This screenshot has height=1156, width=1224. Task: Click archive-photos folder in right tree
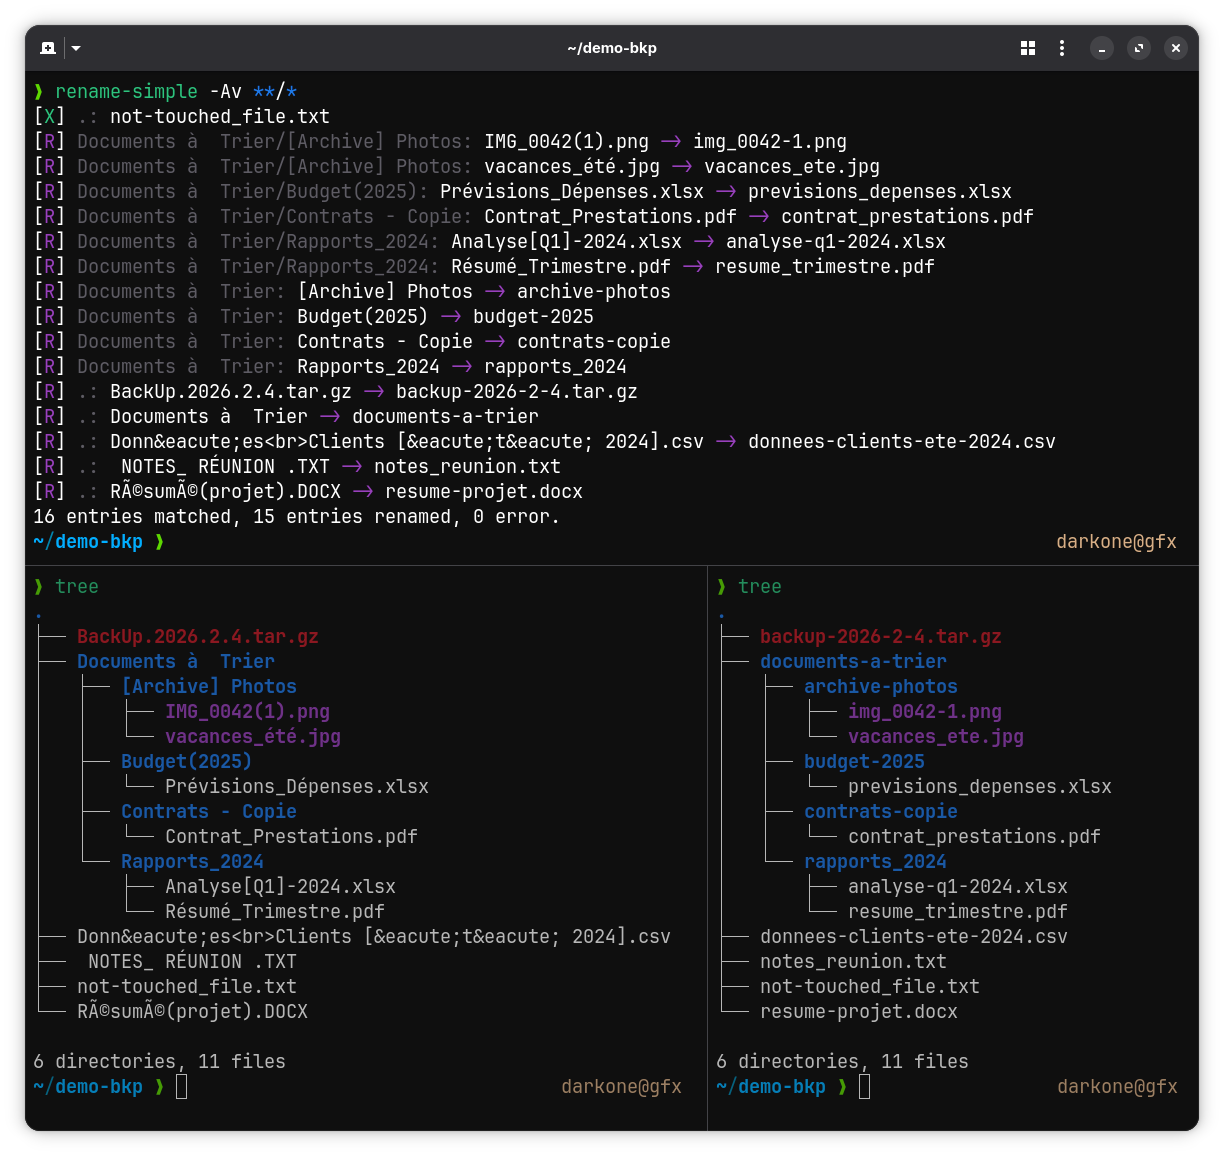coord(881,687)
